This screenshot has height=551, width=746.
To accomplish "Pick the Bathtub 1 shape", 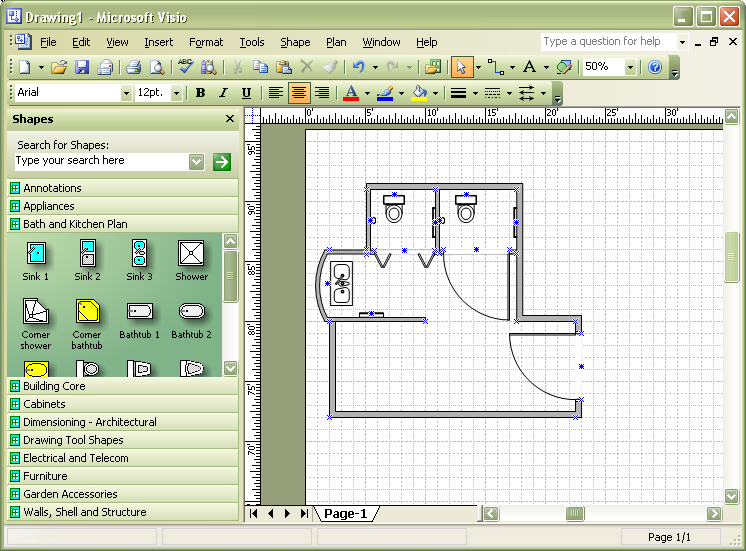I will click(x=139, y=319).
